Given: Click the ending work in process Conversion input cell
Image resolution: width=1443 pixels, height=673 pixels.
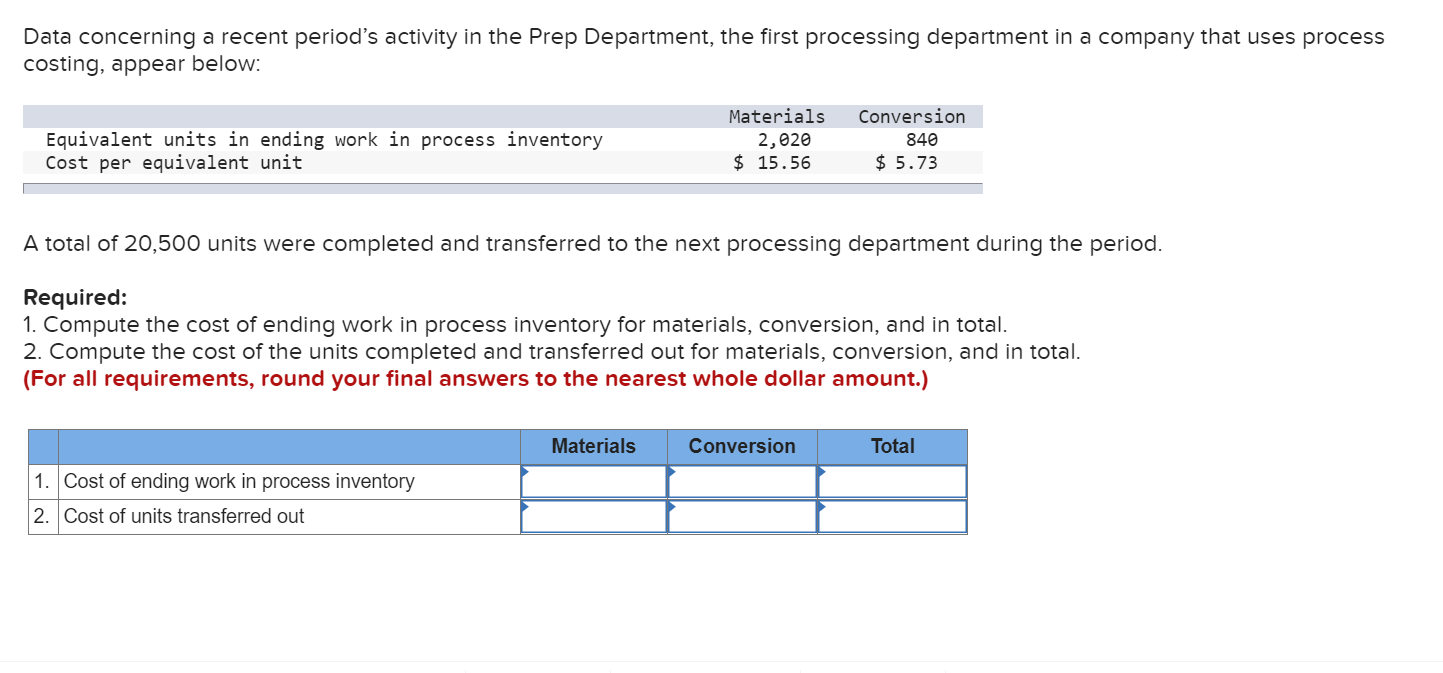Looking at the screenshot, I should tap(743, 481).
